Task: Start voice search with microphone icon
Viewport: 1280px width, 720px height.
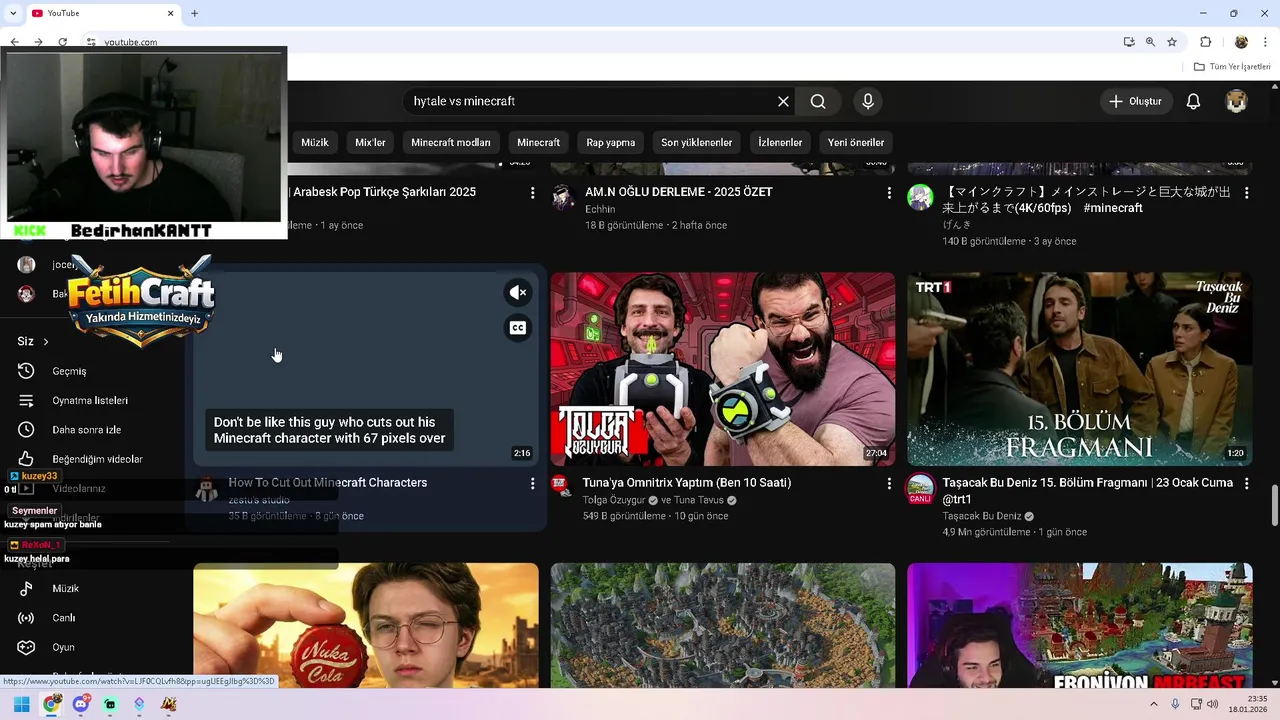Action: point(868,101)
